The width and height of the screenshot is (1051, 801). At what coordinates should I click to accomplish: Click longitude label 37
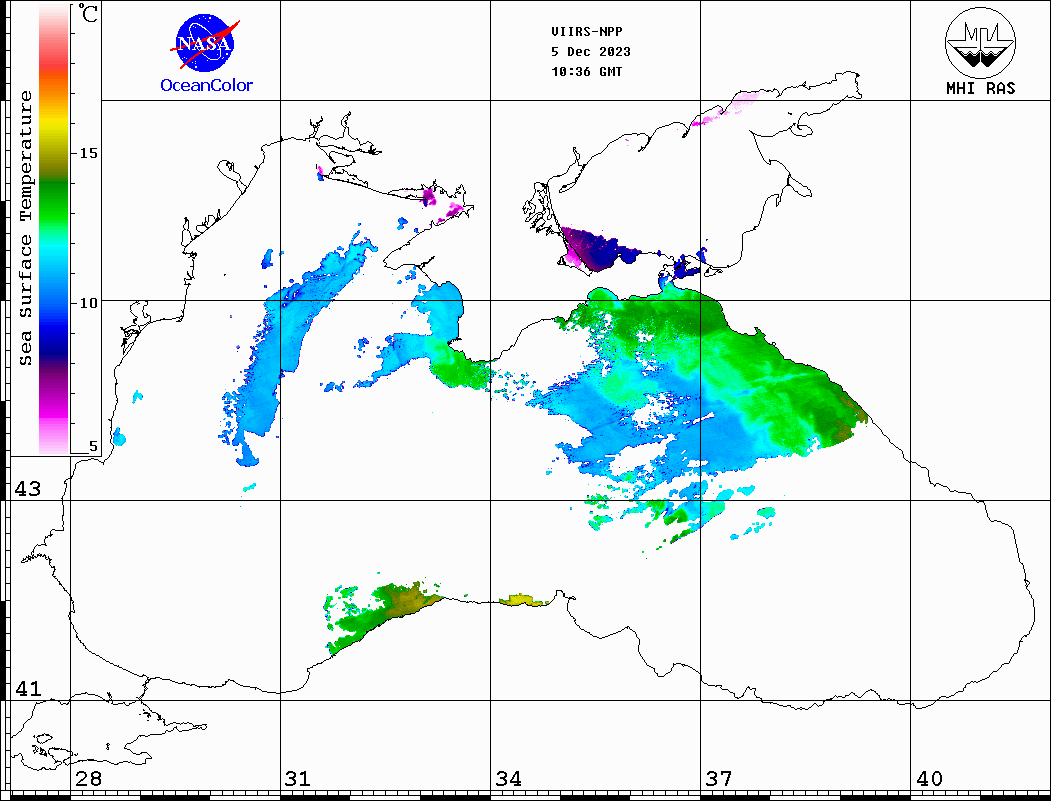[x=719, y=779]
